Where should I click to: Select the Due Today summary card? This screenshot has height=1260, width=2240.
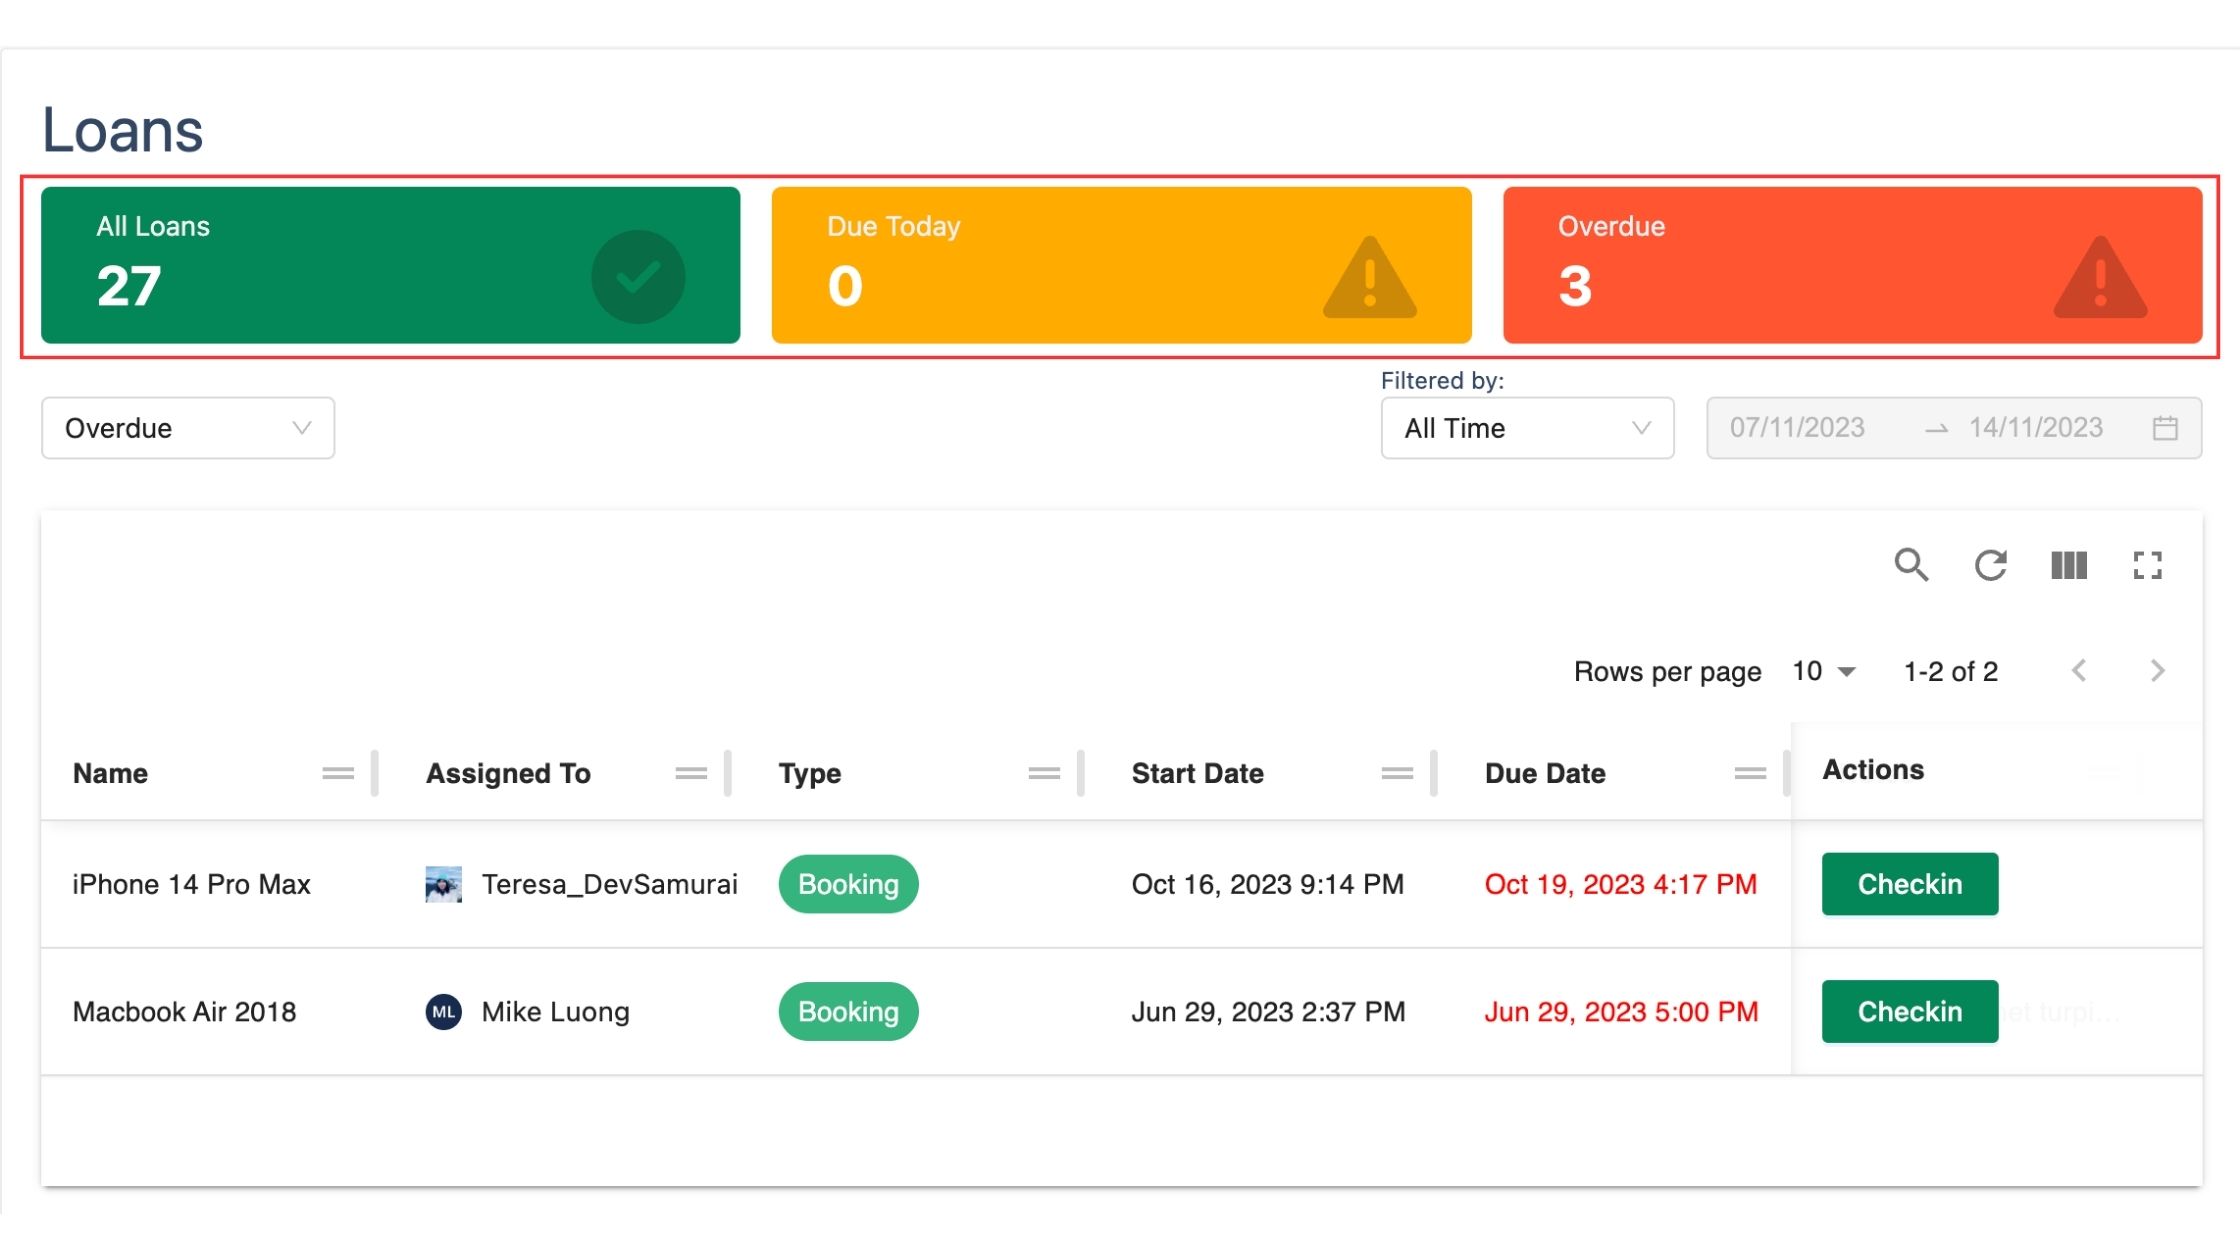[x=1121, y=265]
